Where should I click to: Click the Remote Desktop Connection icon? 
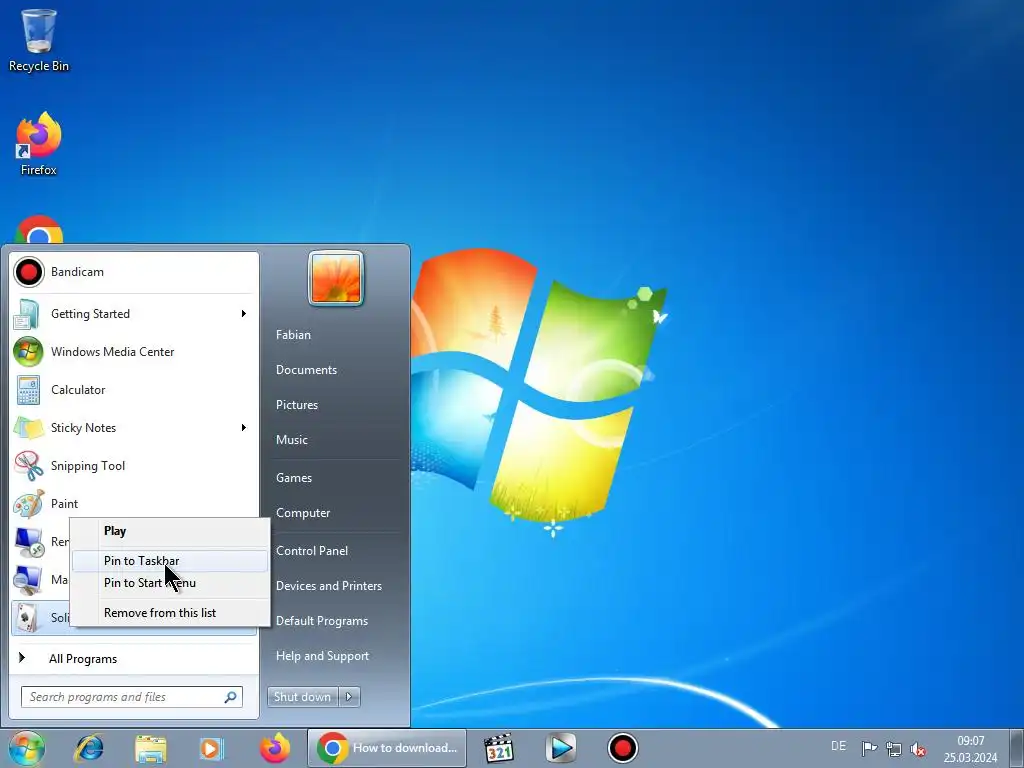pos(29,541)
